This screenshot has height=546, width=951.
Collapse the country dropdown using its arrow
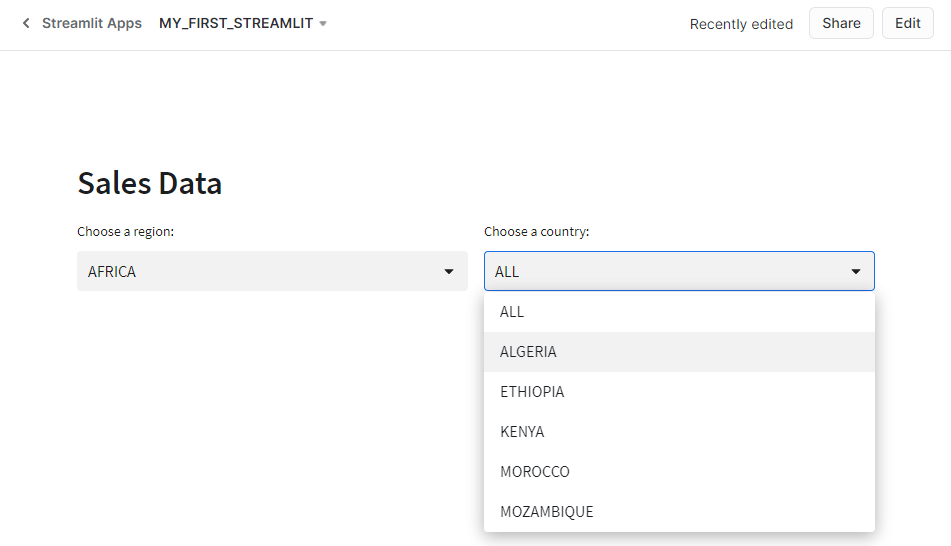(x=856, y=271)
